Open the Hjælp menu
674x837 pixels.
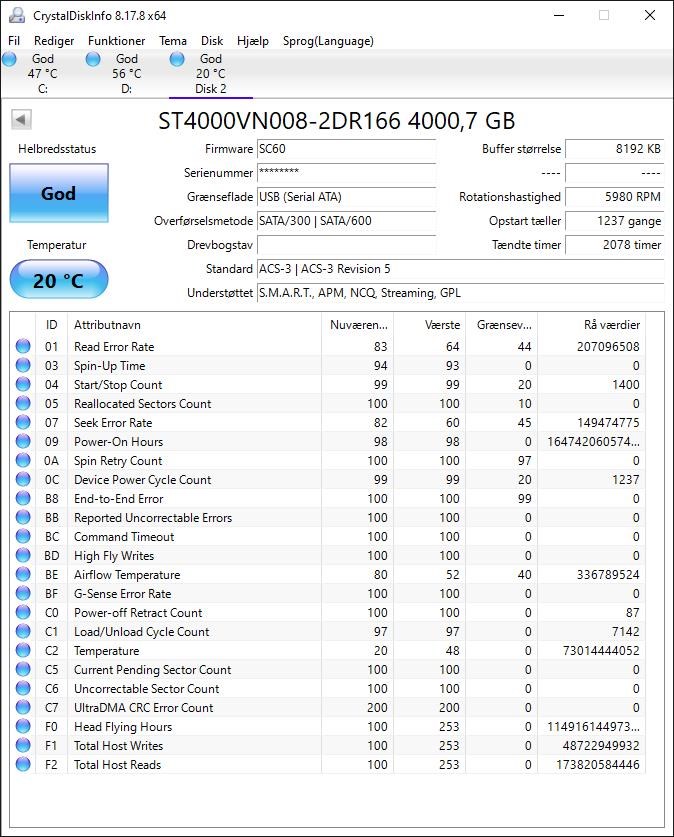coord(253,41)
